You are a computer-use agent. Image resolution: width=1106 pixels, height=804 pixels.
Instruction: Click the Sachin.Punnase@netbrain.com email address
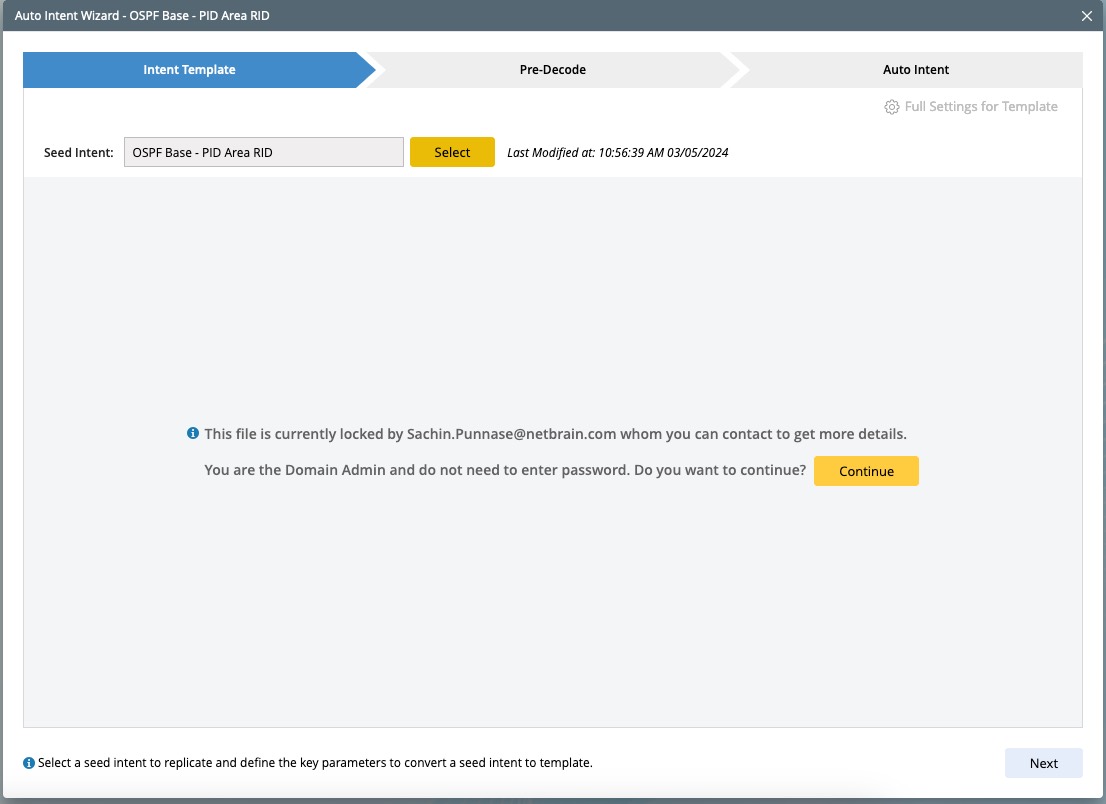510,434
